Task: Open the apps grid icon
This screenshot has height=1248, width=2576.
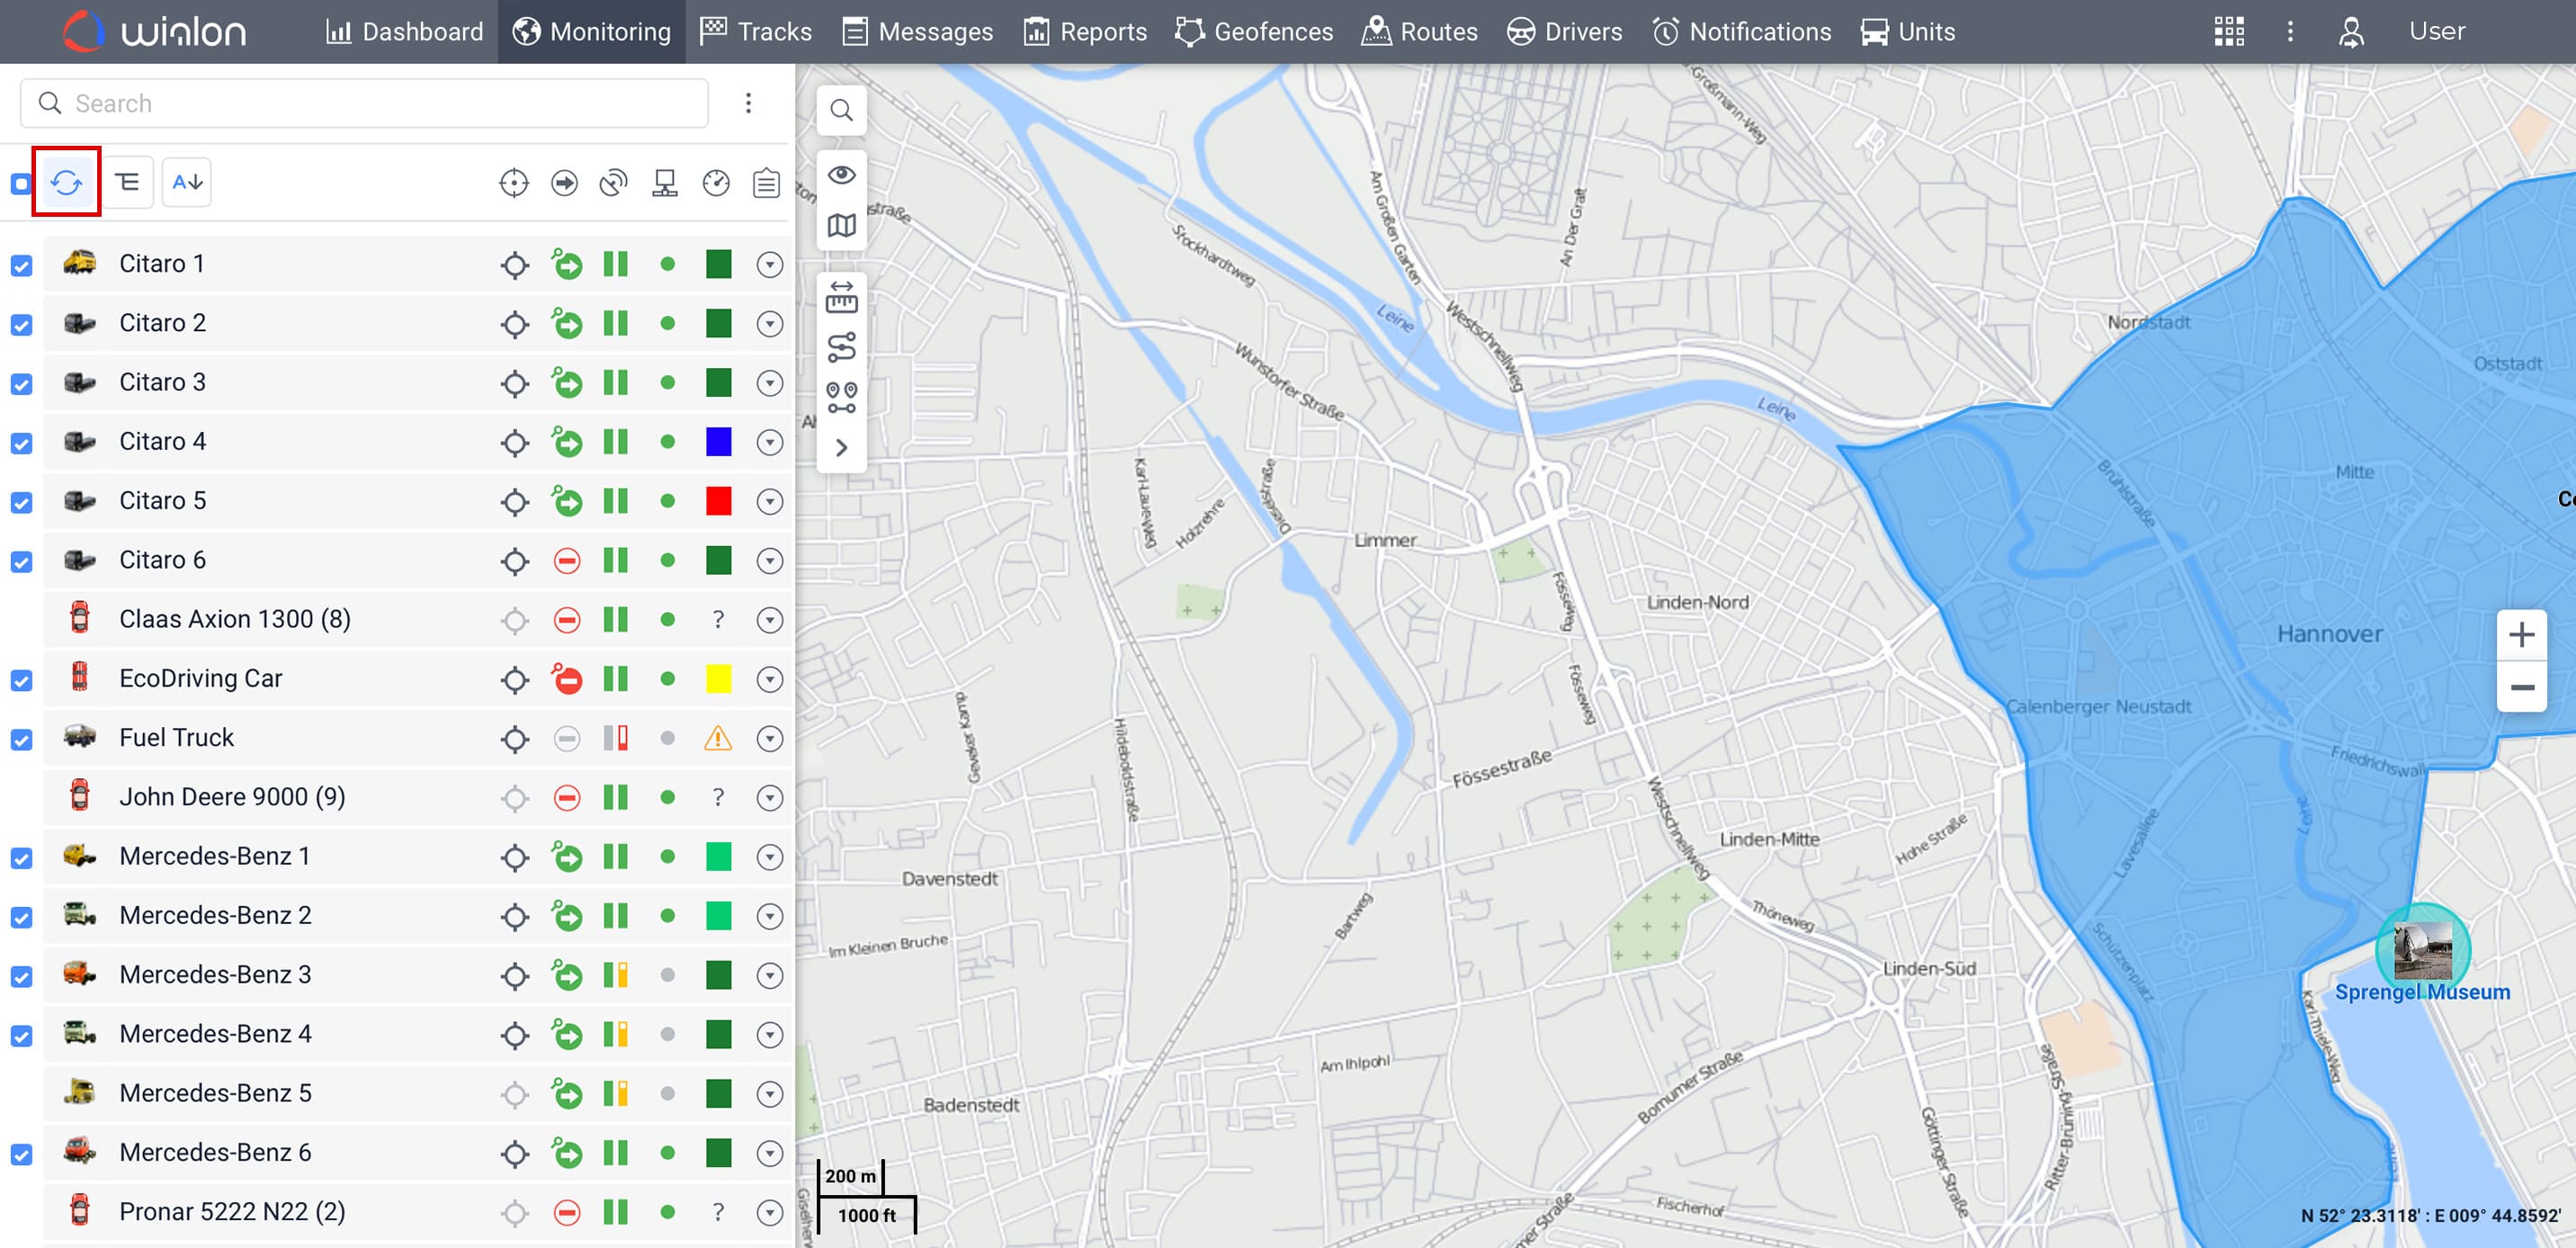Action: click(x=2228, y=32)
